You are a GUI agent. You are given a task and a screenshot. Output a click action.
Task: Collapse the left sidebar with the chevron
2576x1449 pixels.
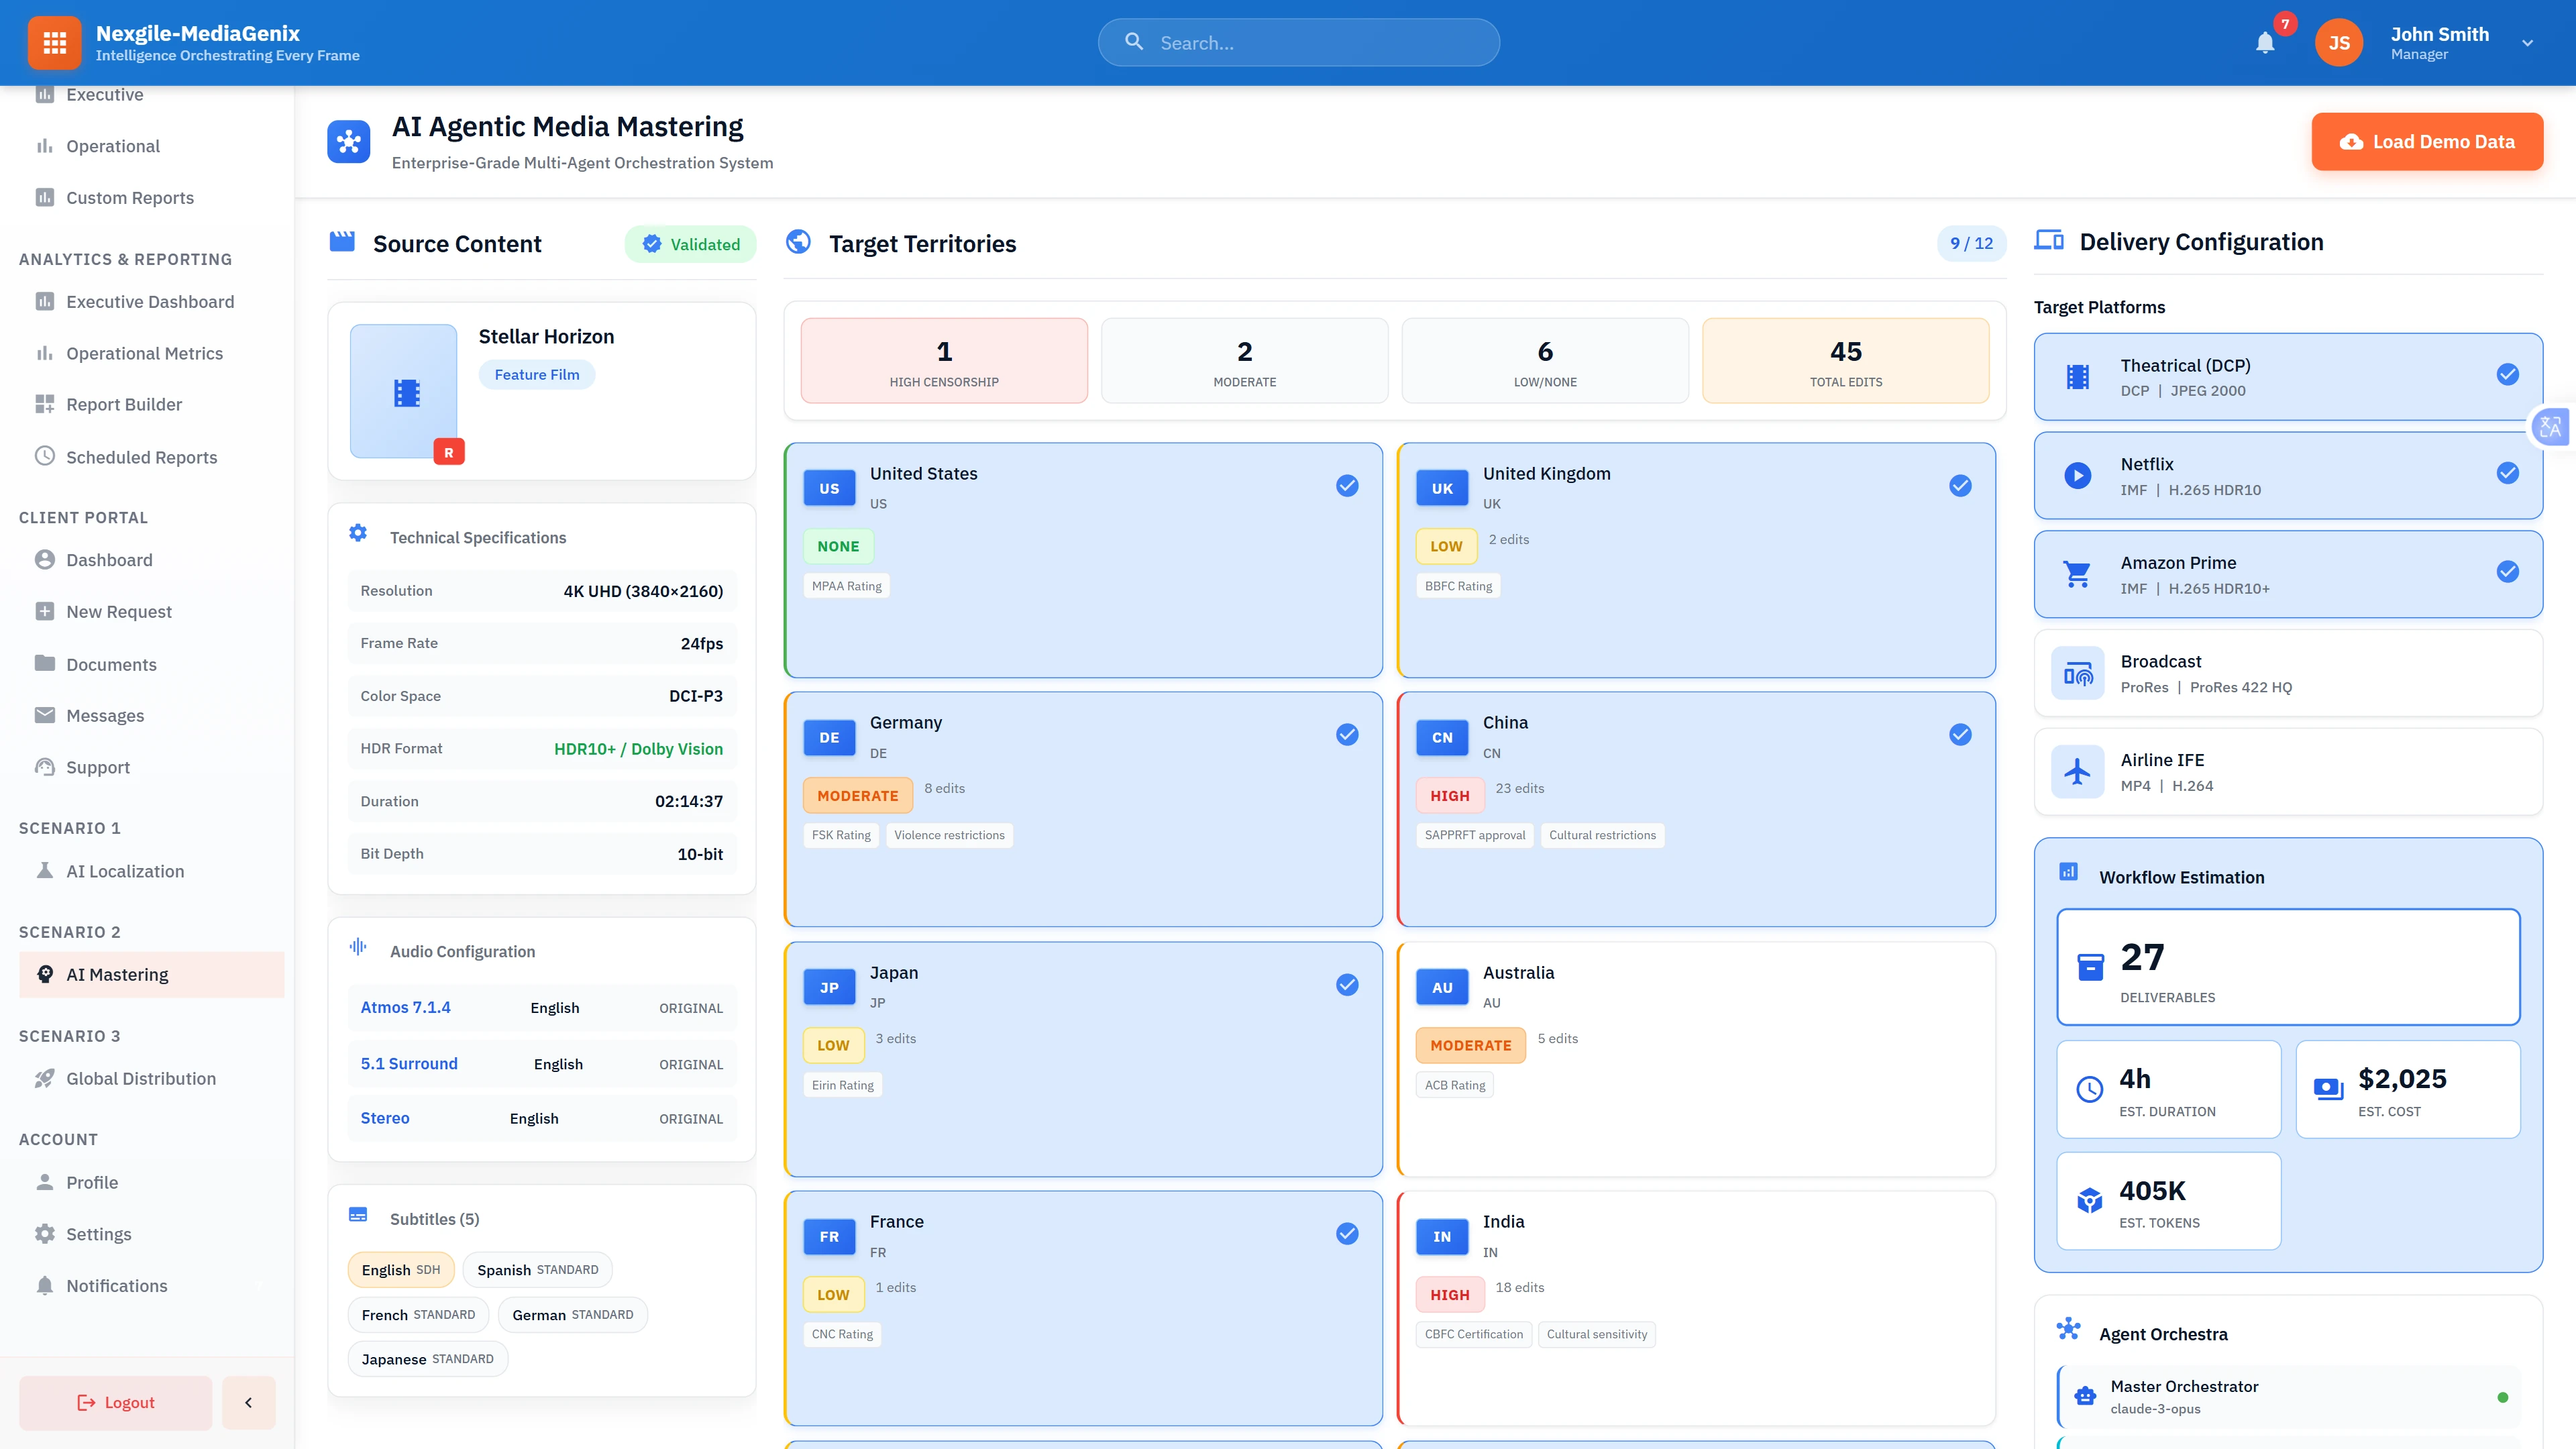coord(248,1402)
